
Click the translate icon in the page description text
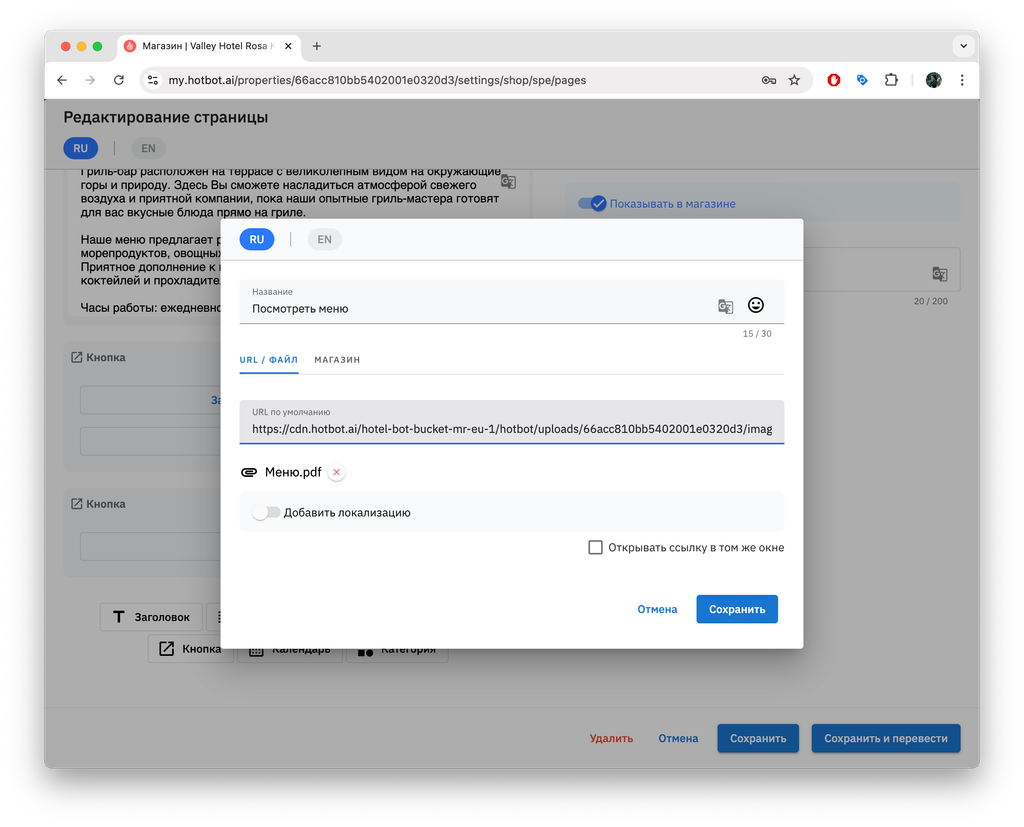508,182
